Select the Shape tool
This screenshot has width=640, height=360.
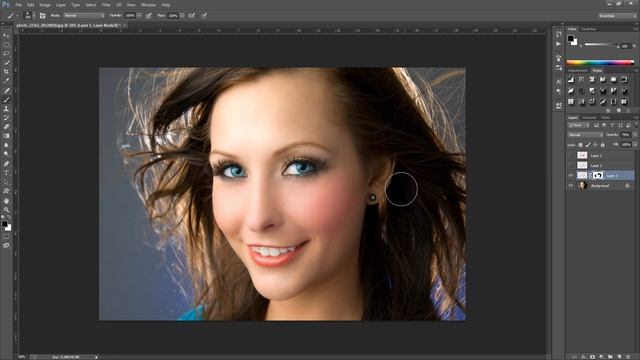[6, 191]
